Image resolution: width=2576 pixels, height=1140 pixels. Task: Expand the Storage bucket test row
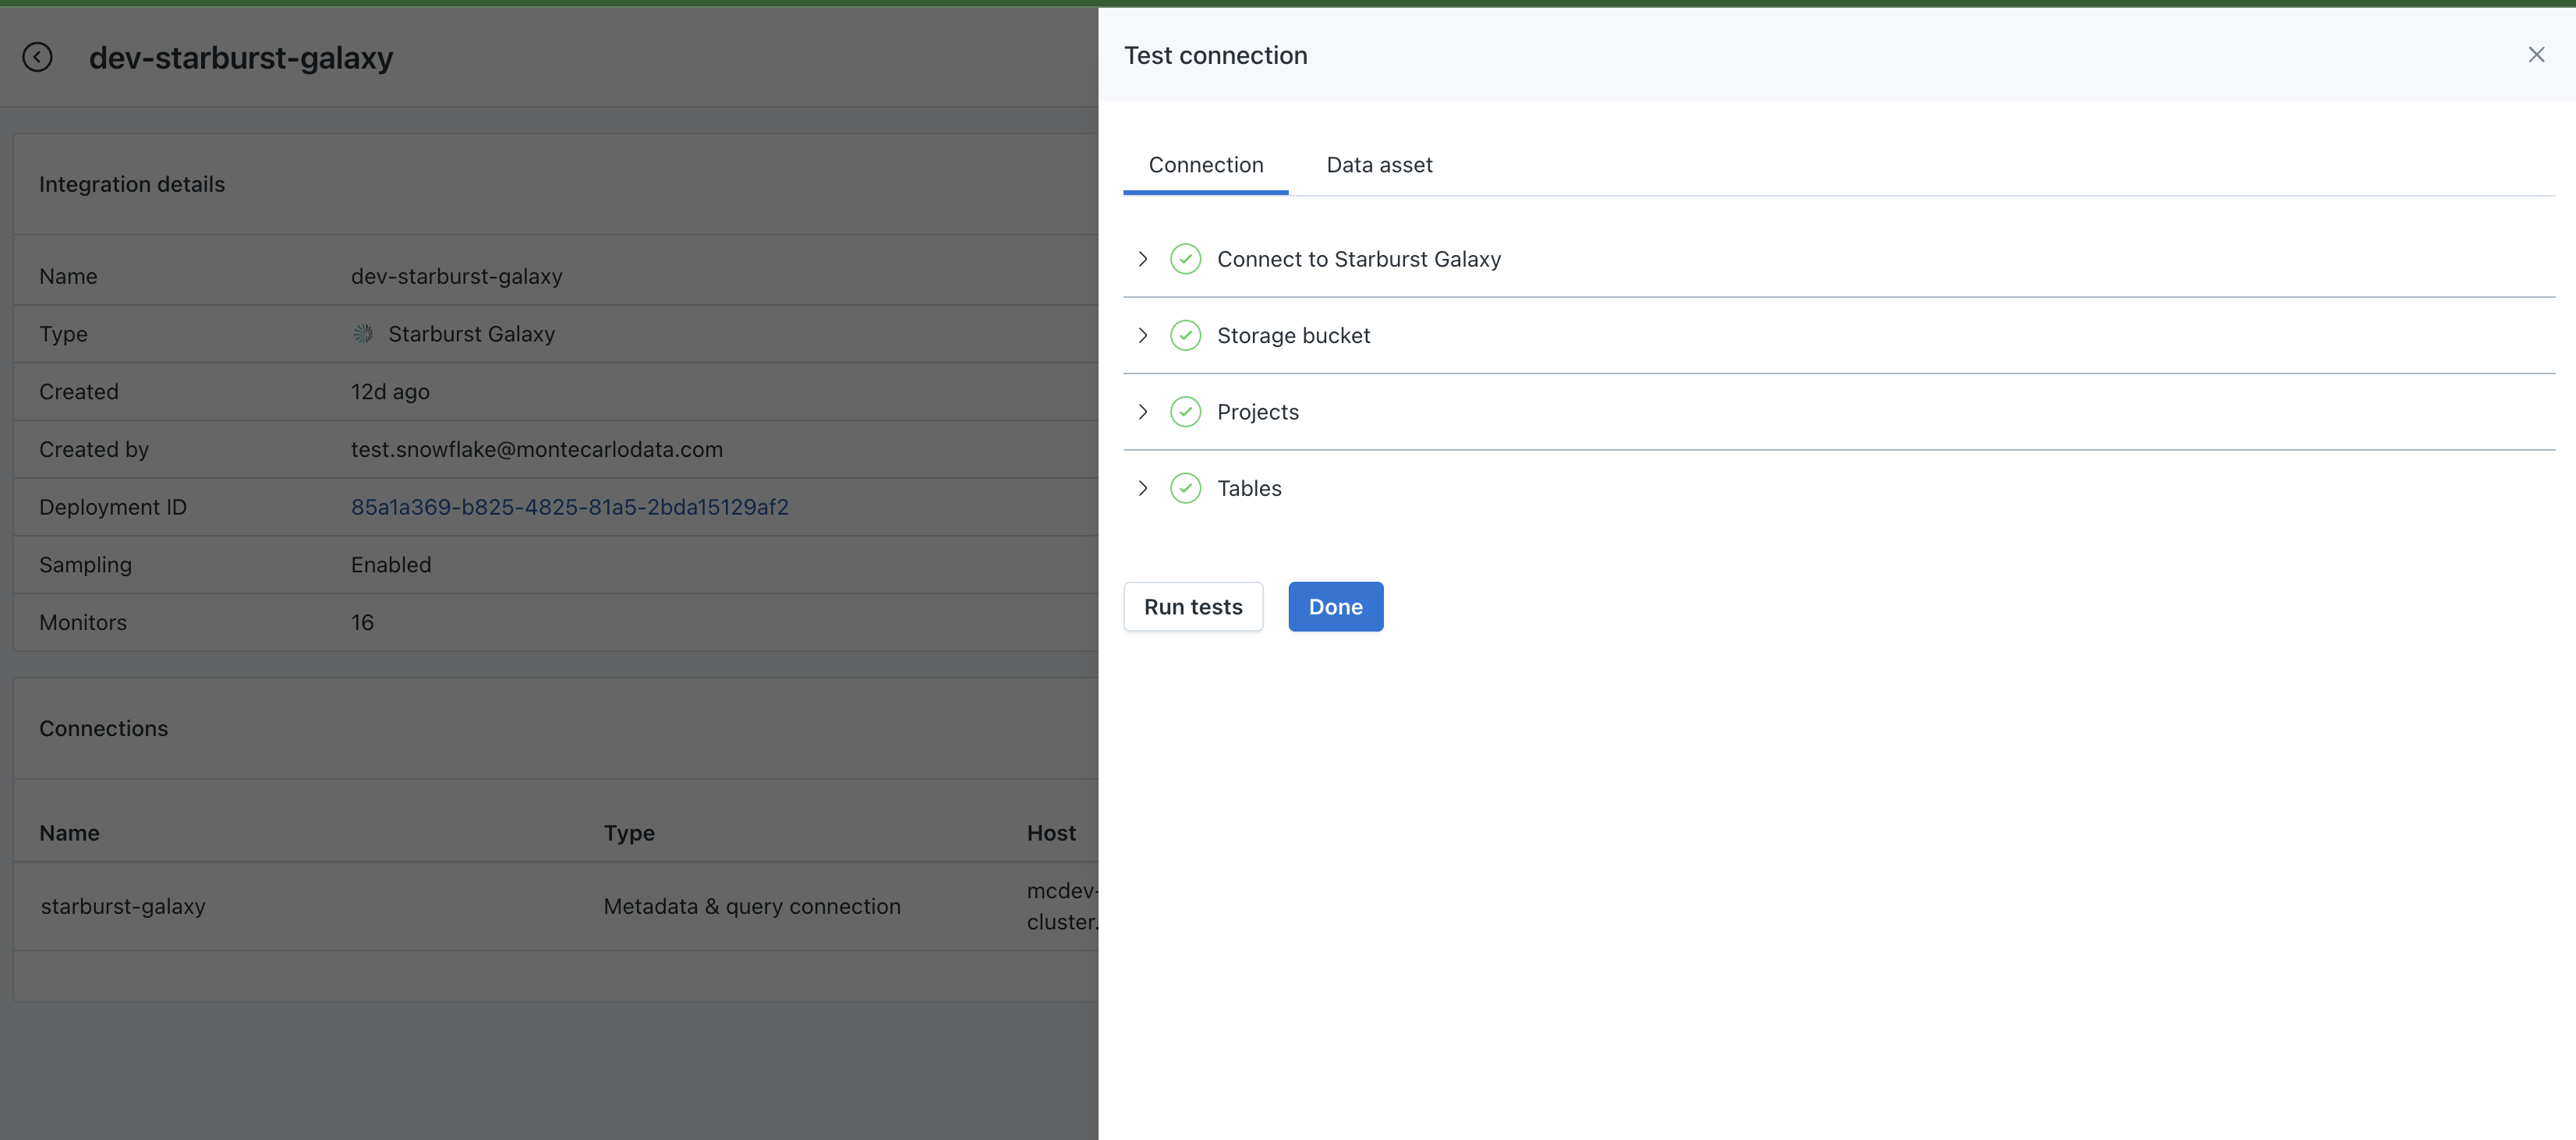pyautogui.click(x=1143, y=335)
